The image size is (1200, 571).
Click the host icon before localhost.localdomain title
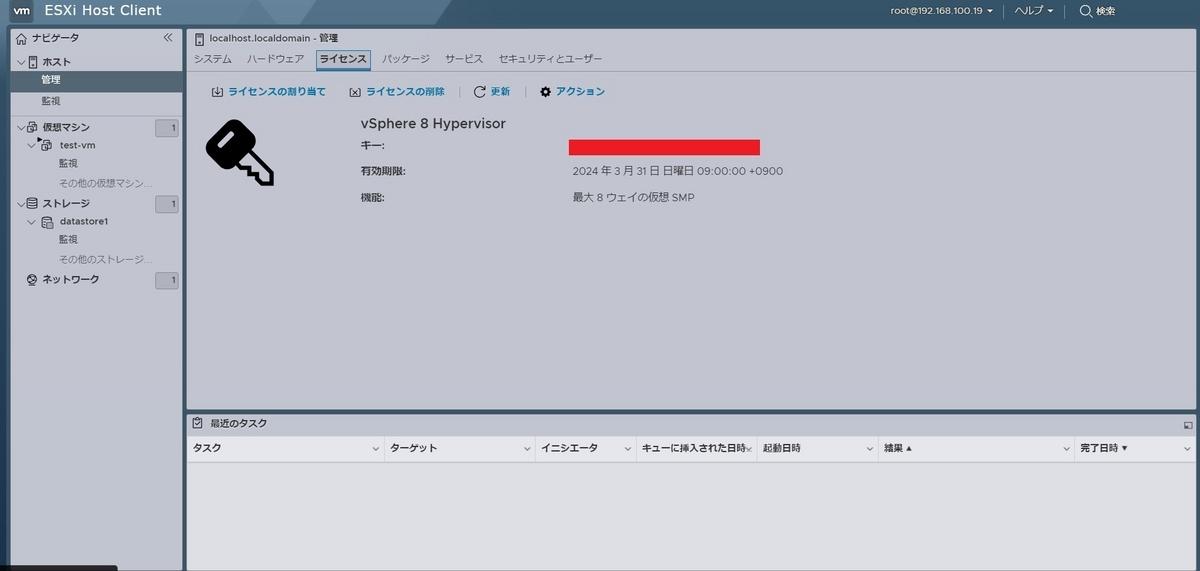(x=200, y=38)
